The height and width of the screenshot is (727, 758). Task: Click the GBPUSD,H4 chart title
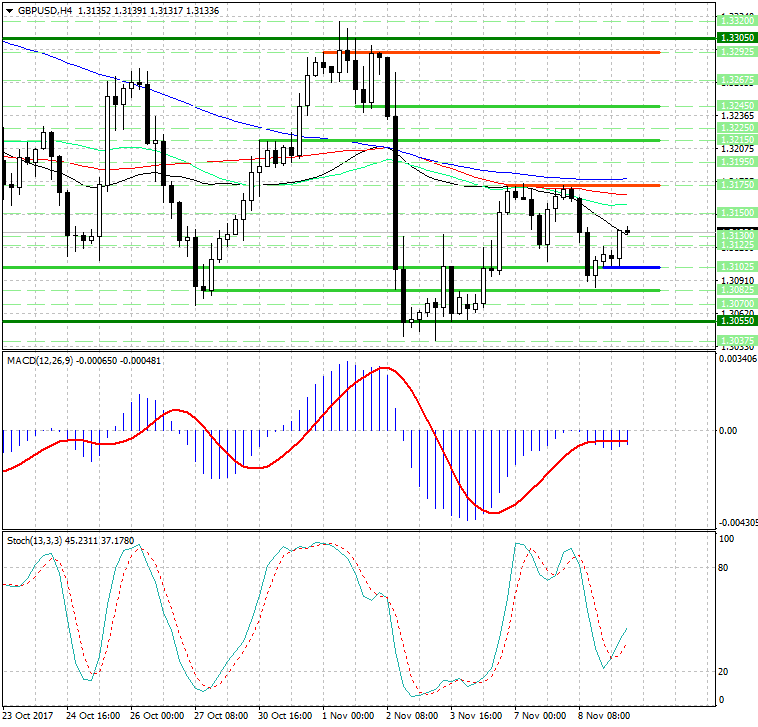point(41,10)
